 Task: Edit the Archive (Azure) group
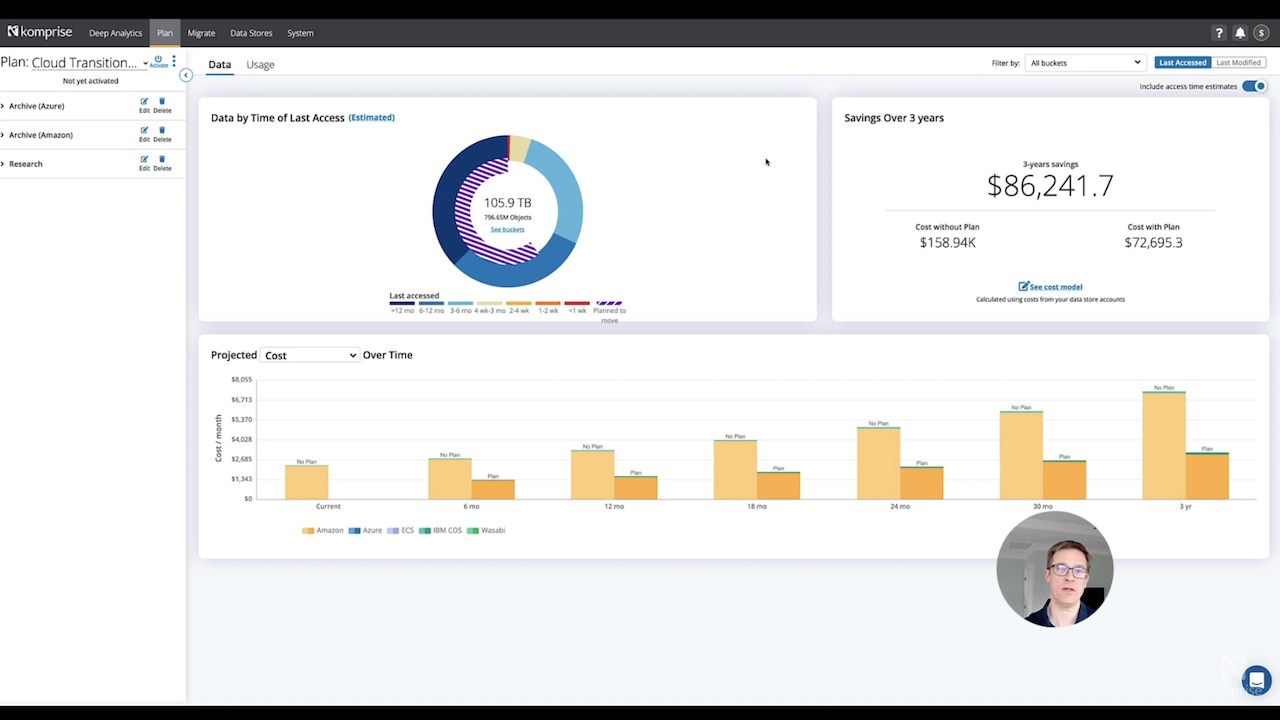point(144,105)
